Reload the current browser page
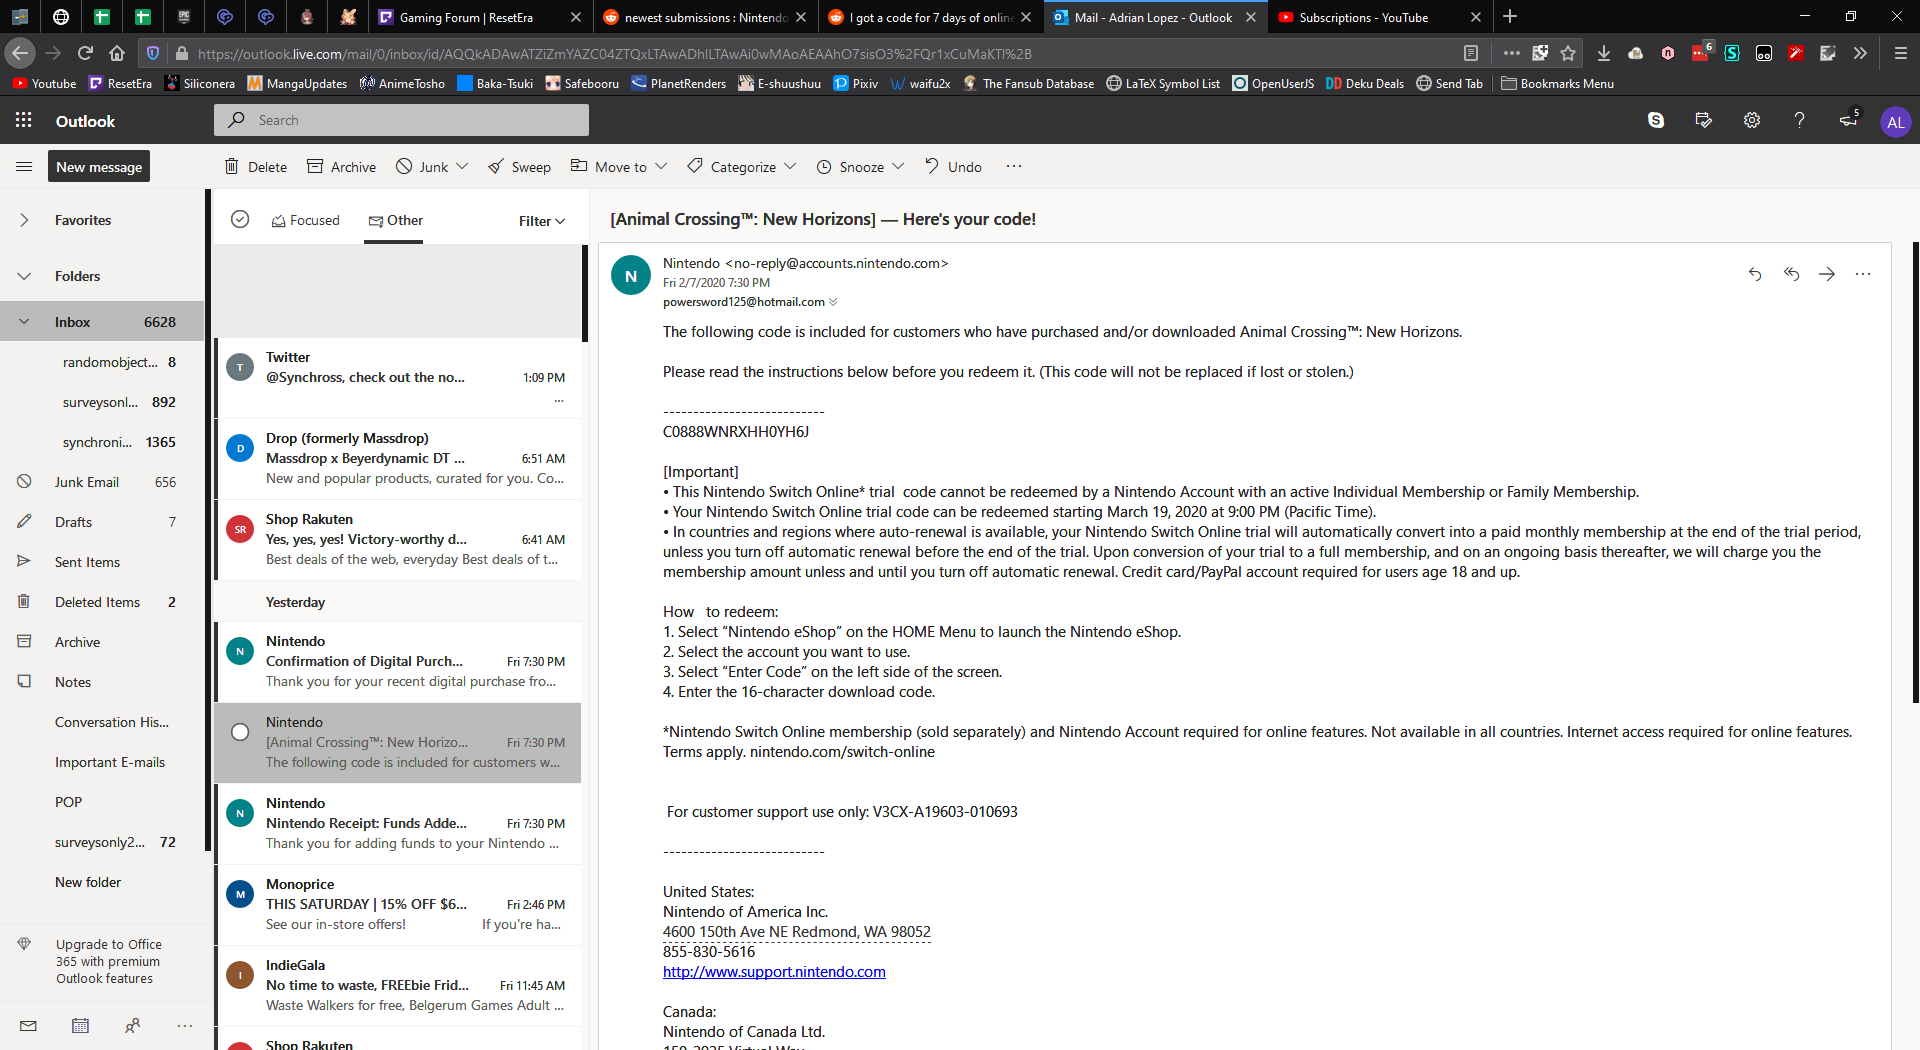 click(85, 53)
